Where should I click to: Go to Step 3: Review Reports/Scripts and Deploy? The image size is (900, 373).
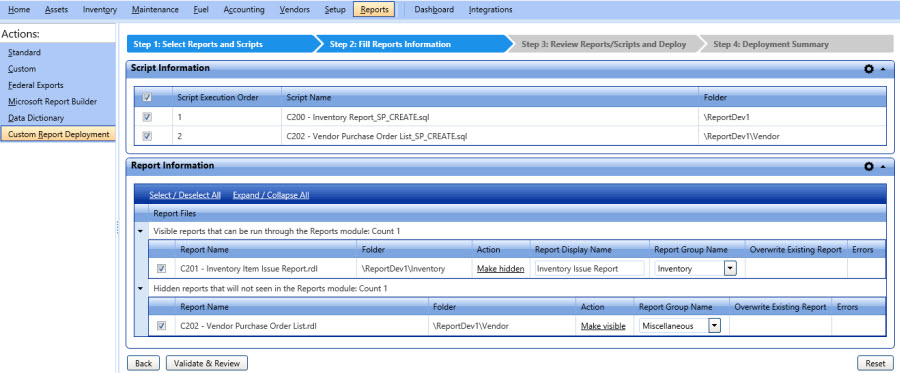(604, 44)
